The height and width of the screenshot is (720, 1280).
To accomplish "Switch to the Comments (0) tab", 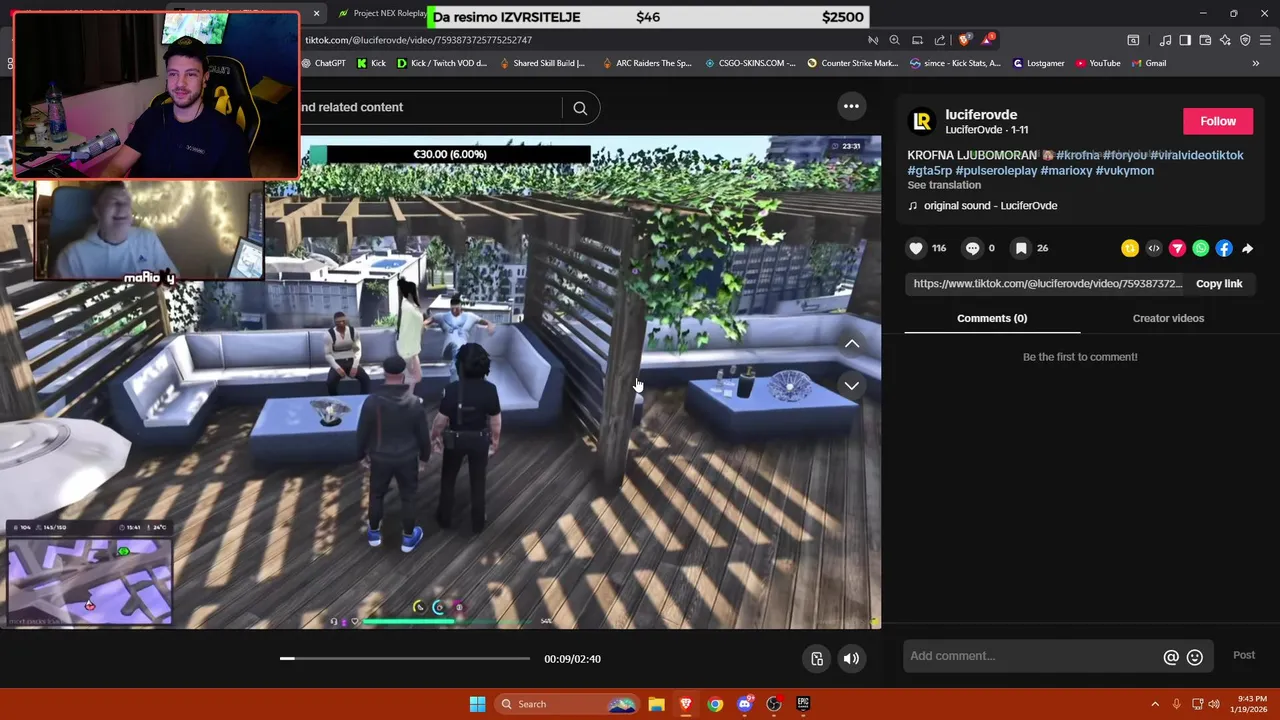I will [992, 318].
